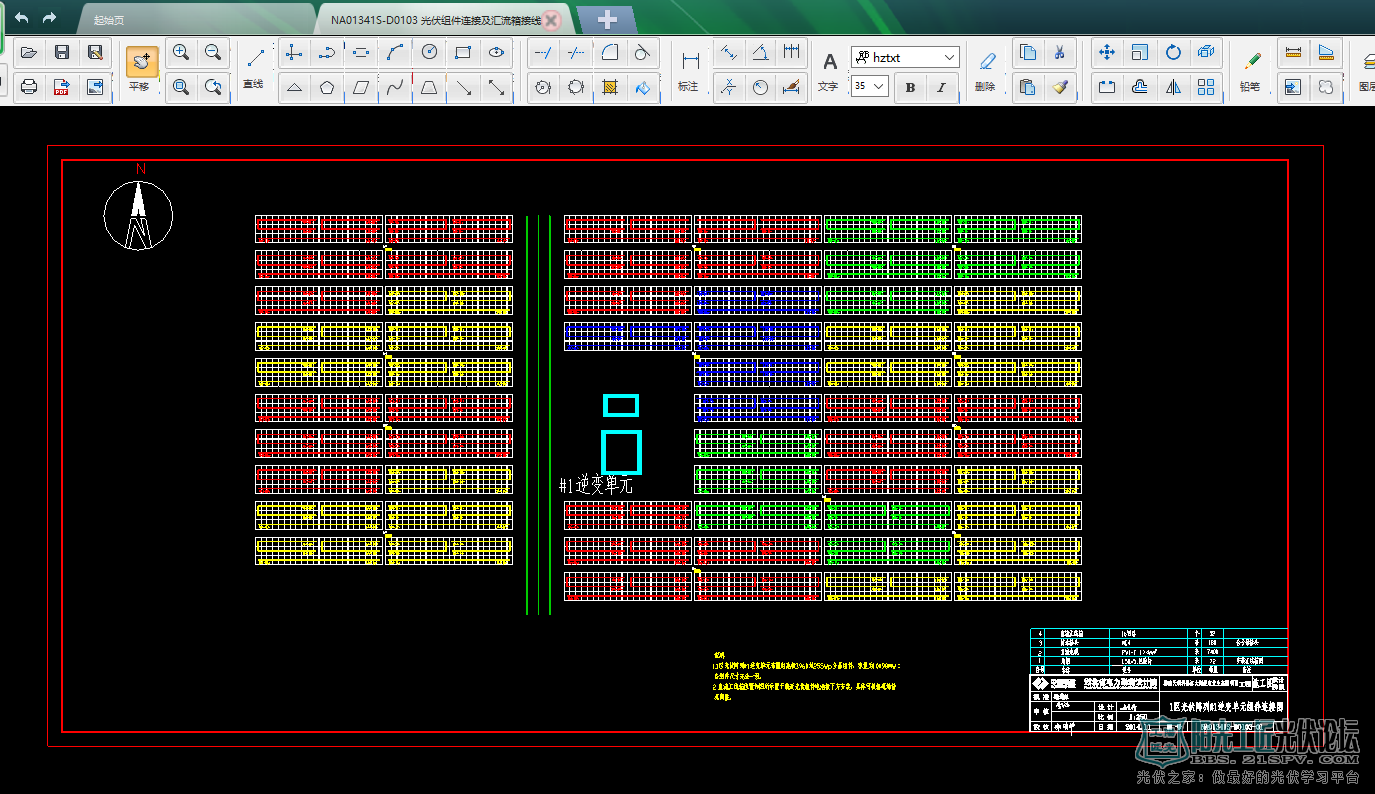Select the radius dimension tool
The height and width of the screenshot is (794, 1375).
761,87
